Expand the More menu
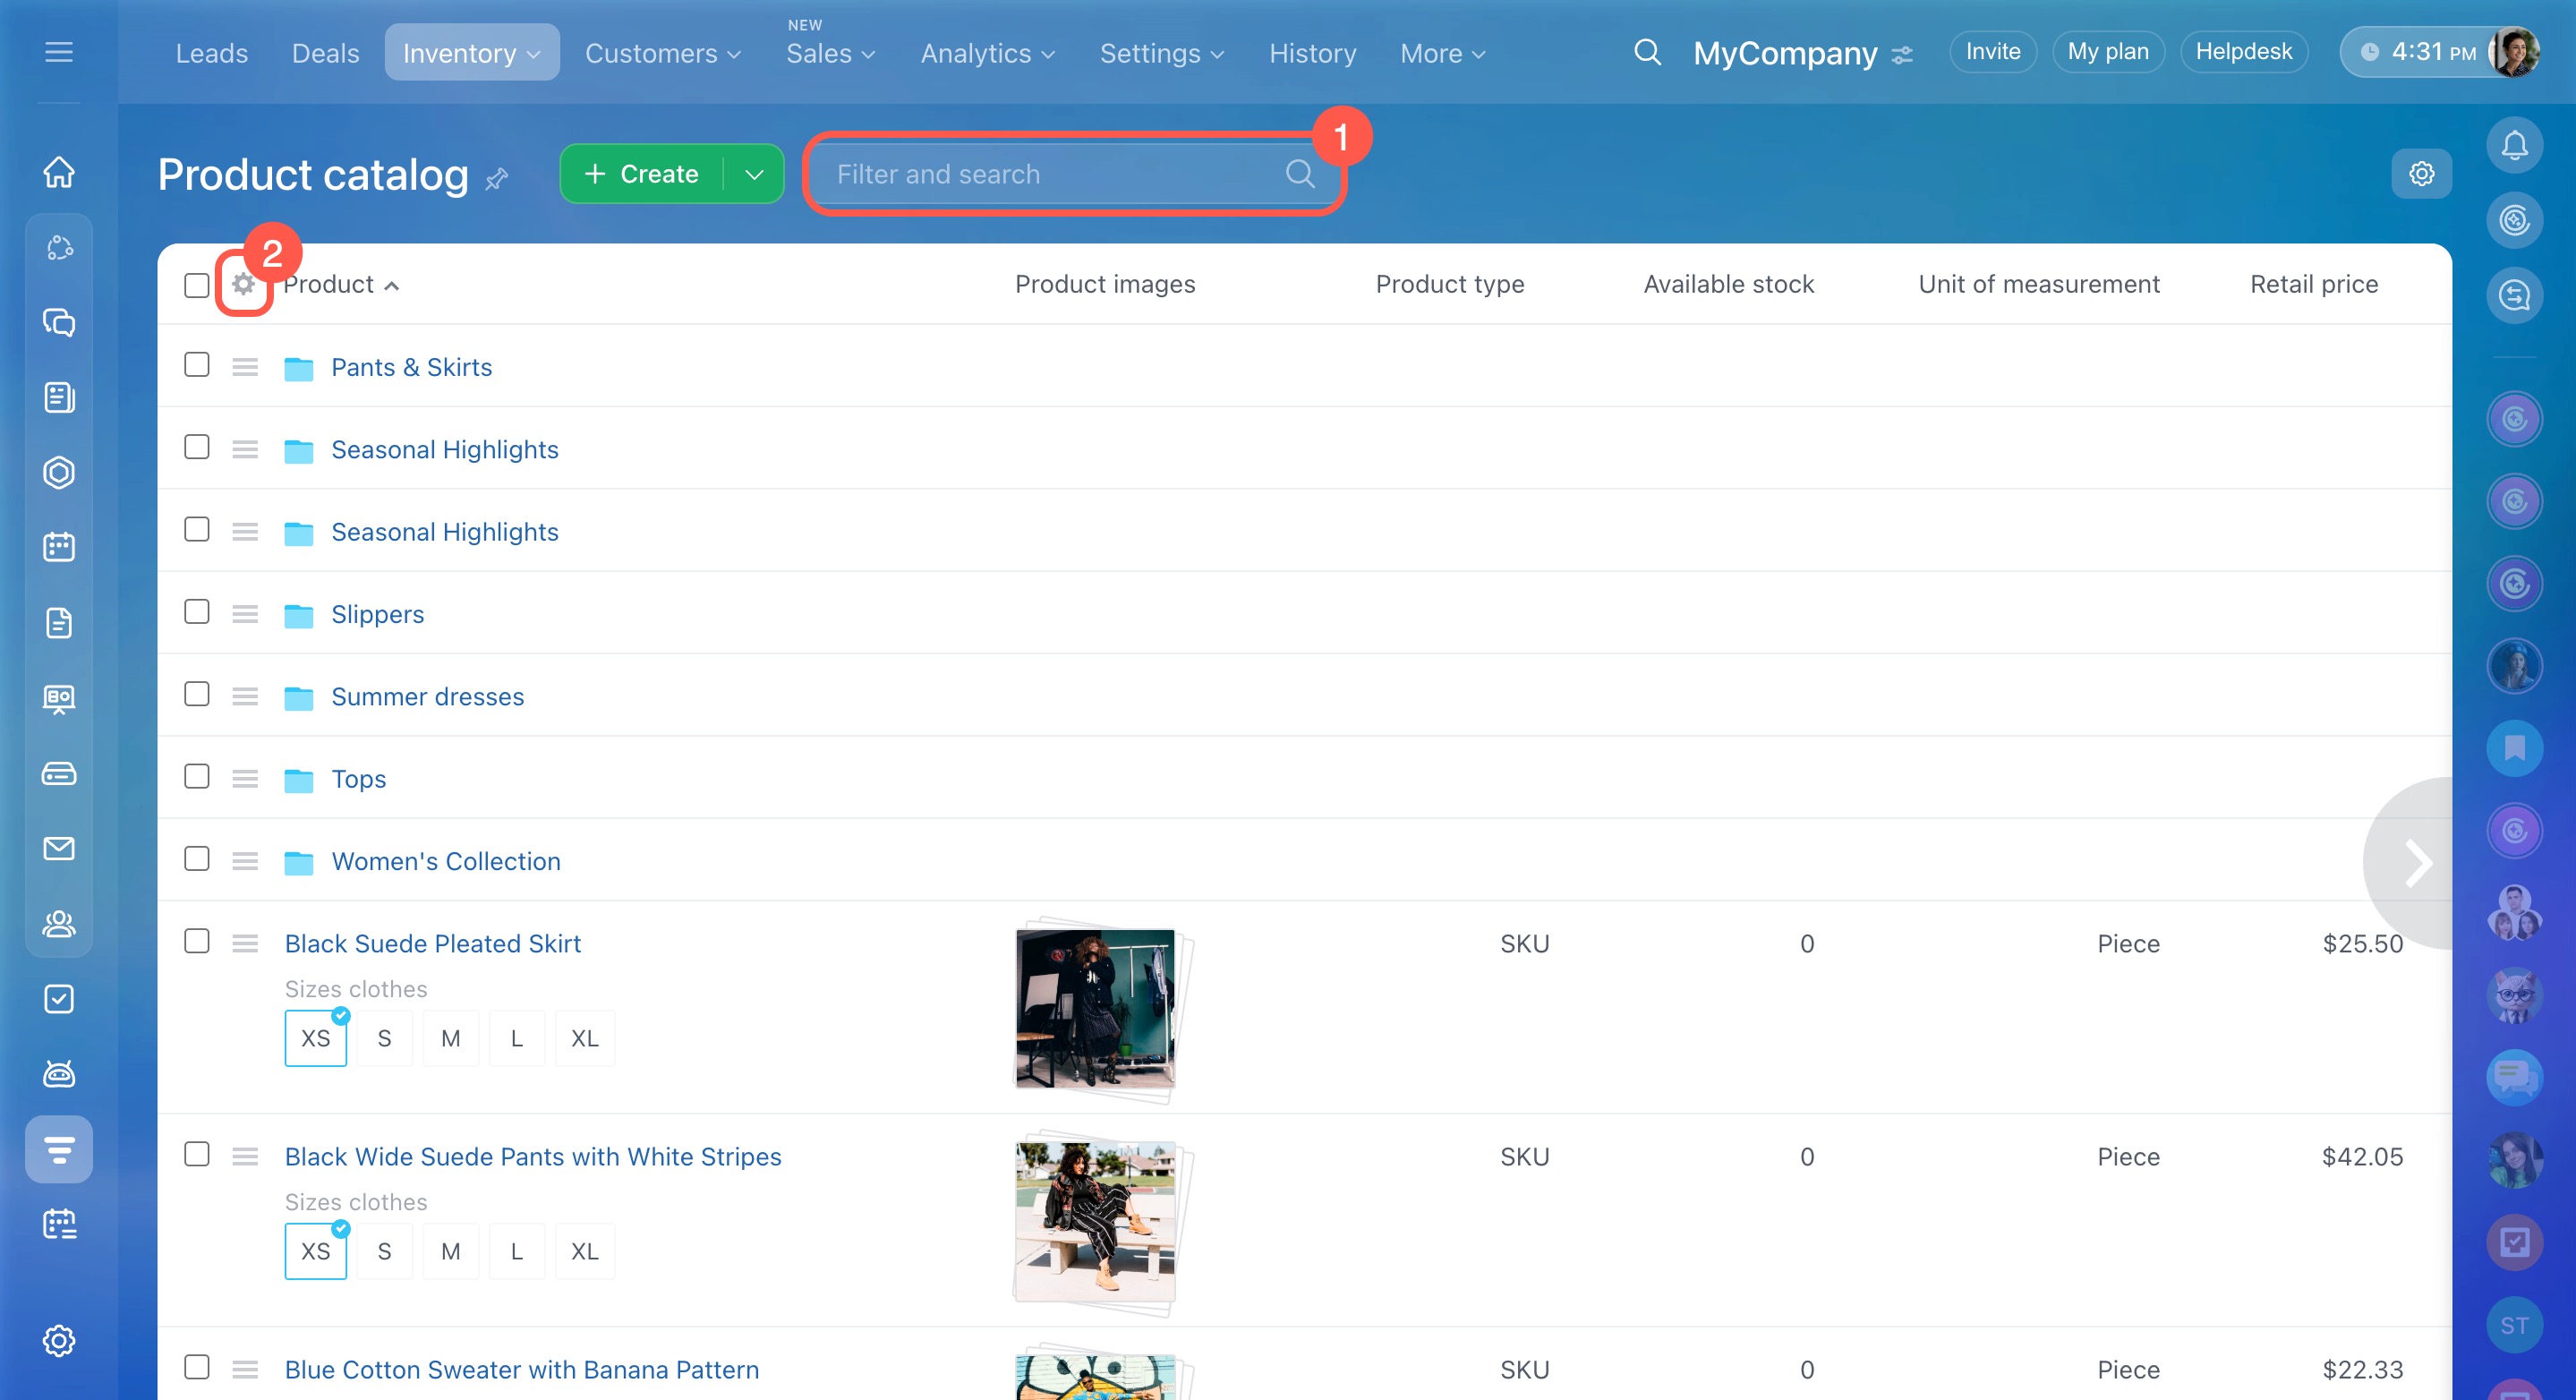This screenshot has height=1400, width=2576. click(1441, 53)
